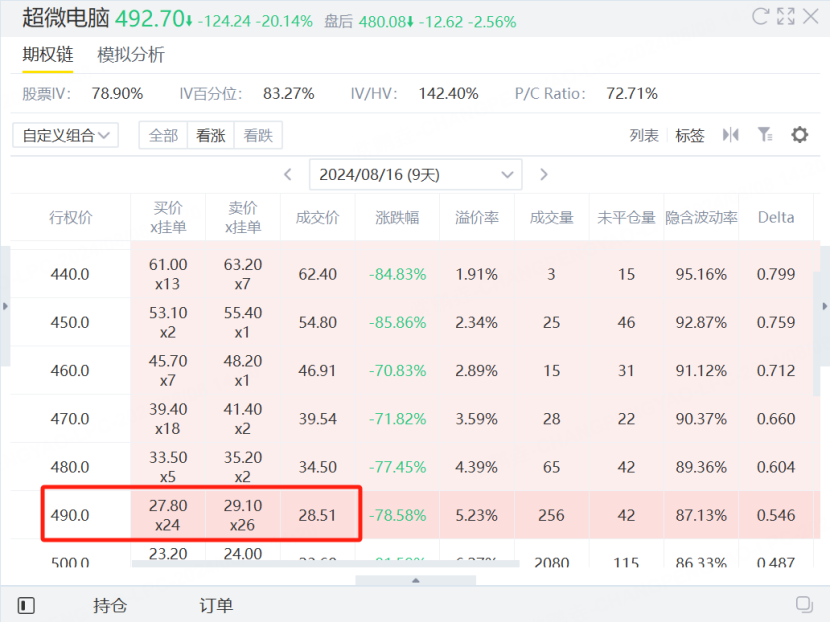Open the 自定义组合 dropdown
Screen dimensions: 830x623
65,136
